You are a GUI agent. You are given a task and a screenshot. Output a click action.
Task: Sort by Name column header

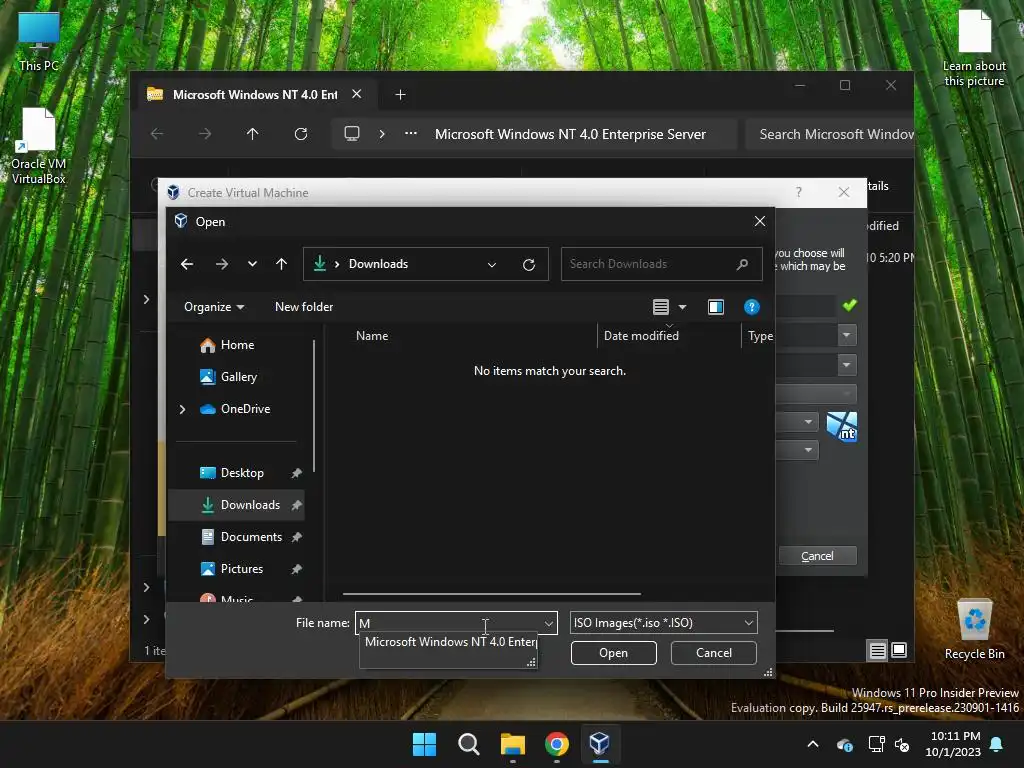372,336
